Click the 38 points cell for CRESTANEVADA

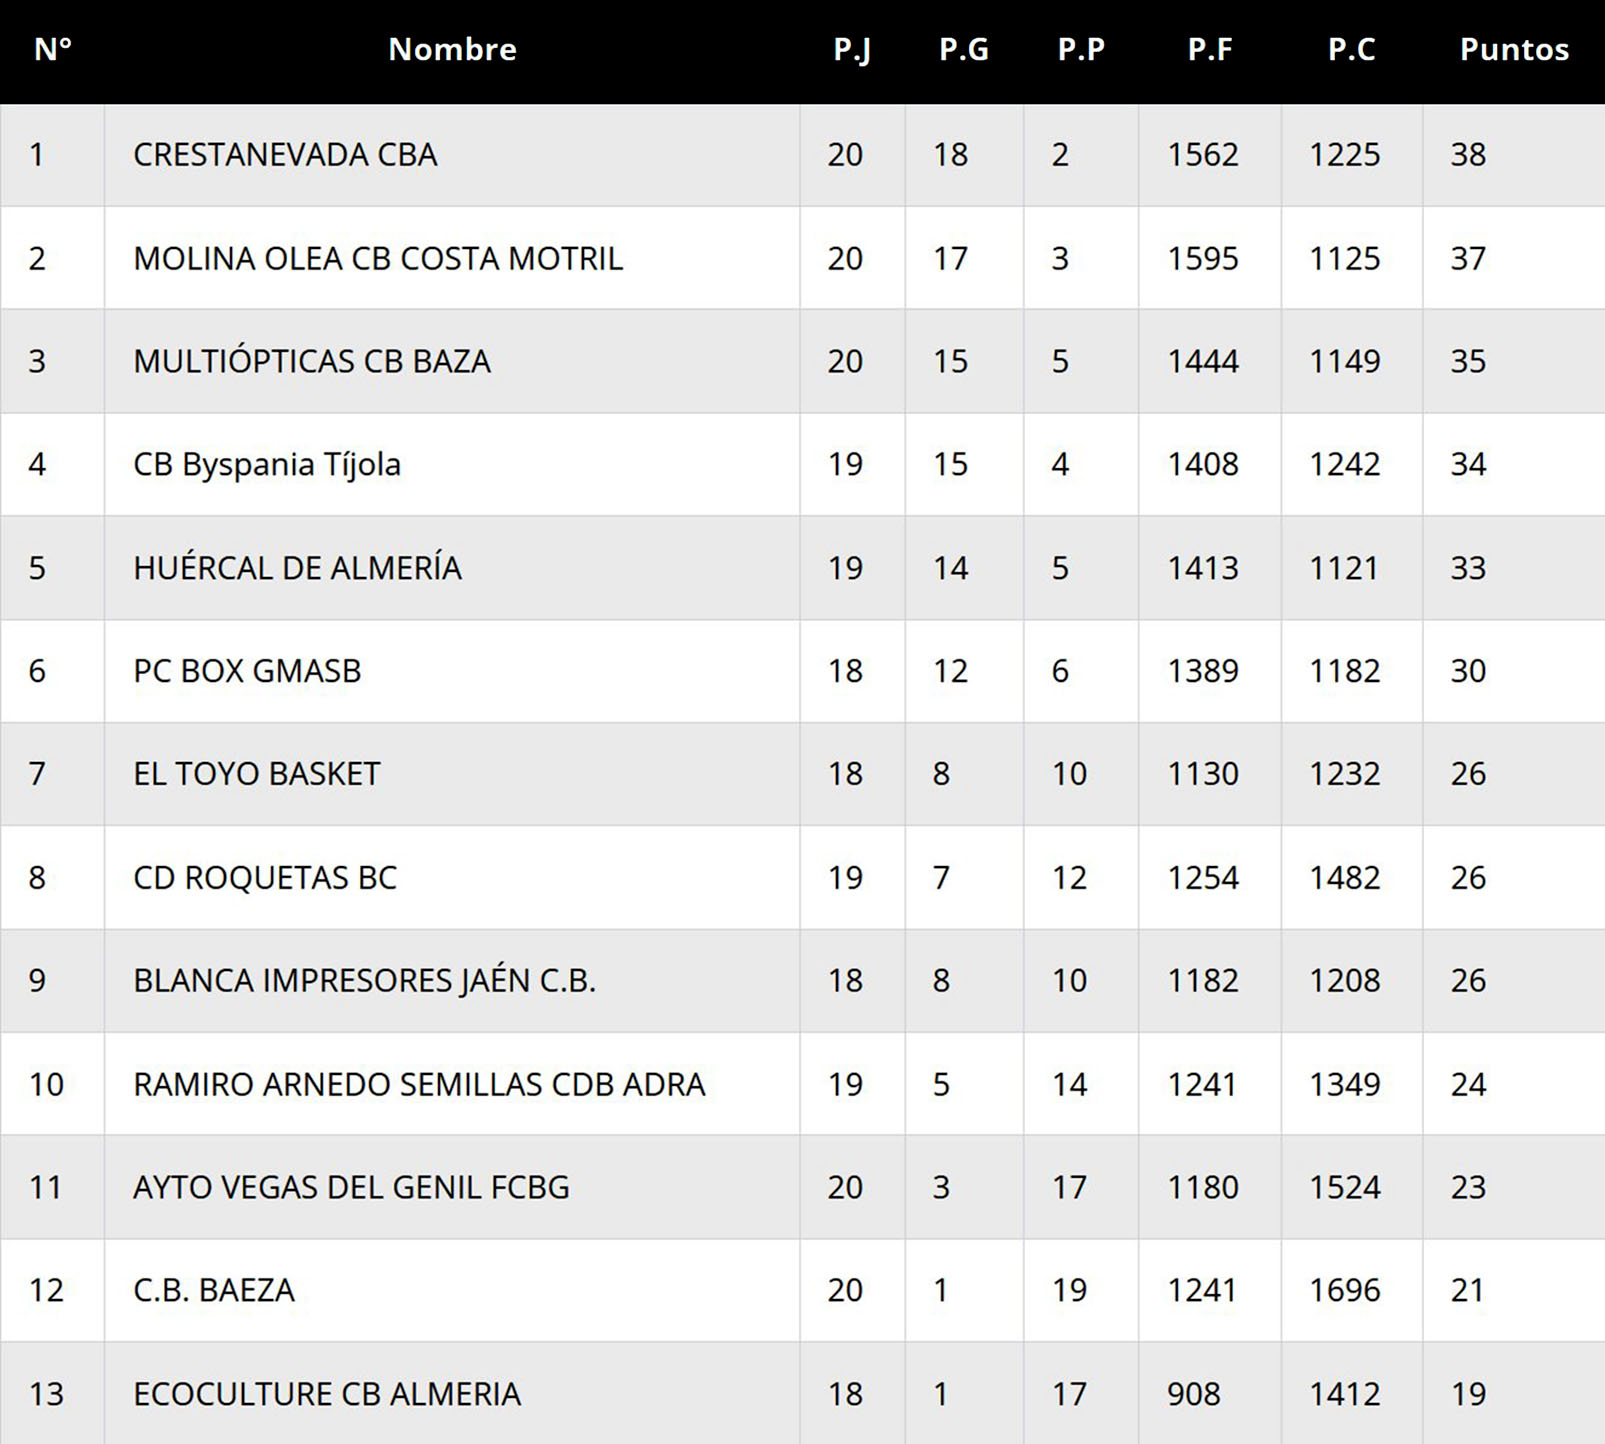1468,155
